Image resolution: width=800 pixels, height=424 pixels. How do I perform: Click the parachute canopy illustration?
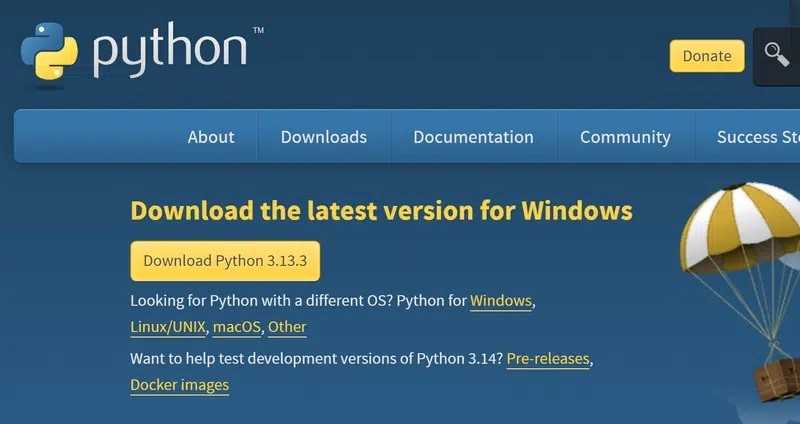coord(741,230)
